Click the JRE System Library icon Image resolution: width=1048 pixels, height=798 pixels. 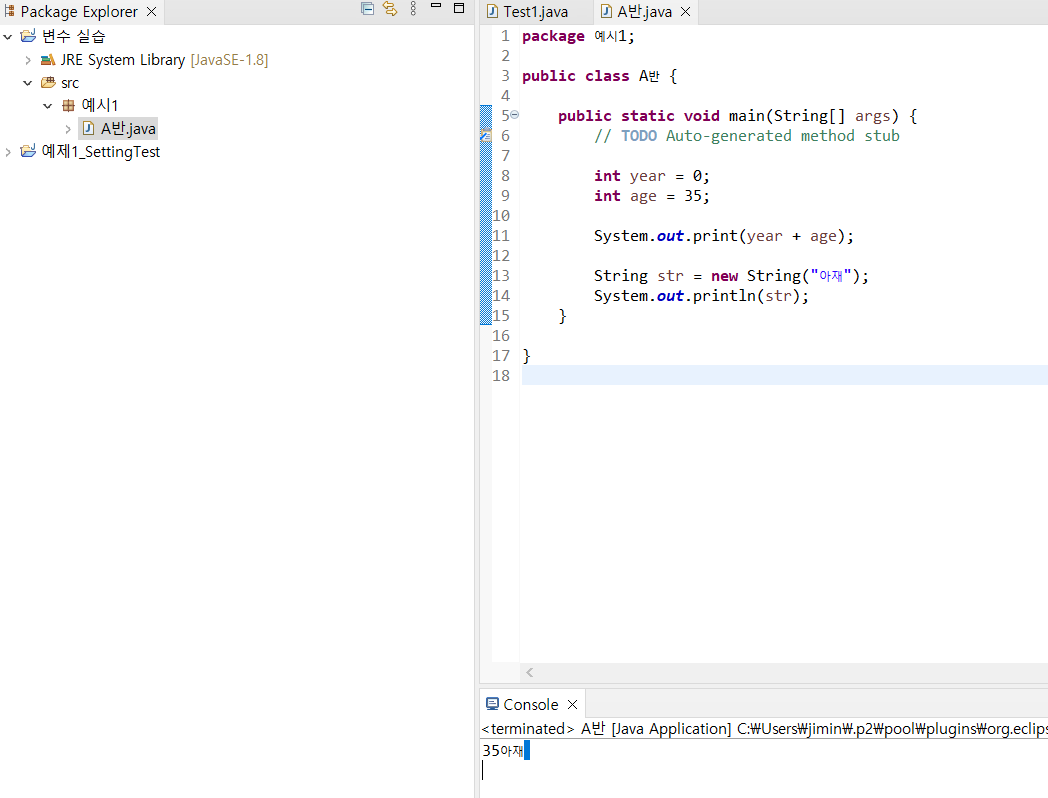pyautogui.click(x=47, y=60)
